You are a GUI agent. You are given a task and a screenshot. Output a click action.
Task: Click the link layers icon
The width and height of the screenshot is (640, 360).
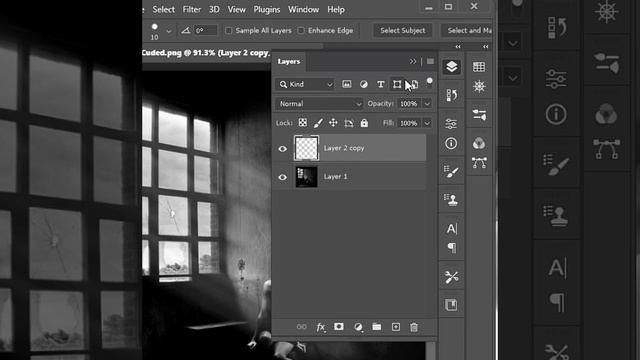click(x=302, y=327)
